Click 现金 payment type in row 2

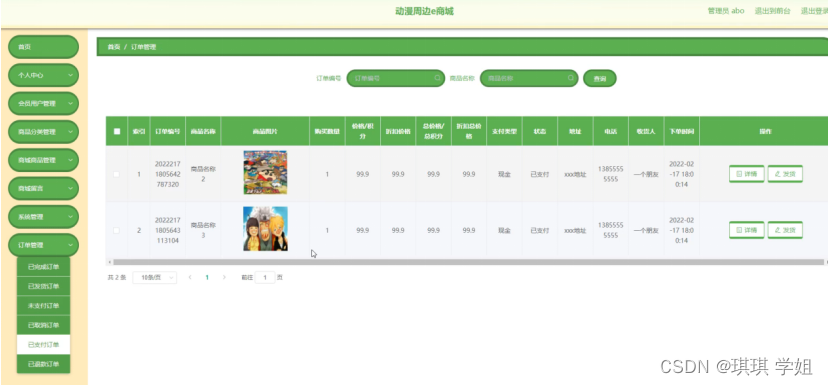[x=504, y=230]
